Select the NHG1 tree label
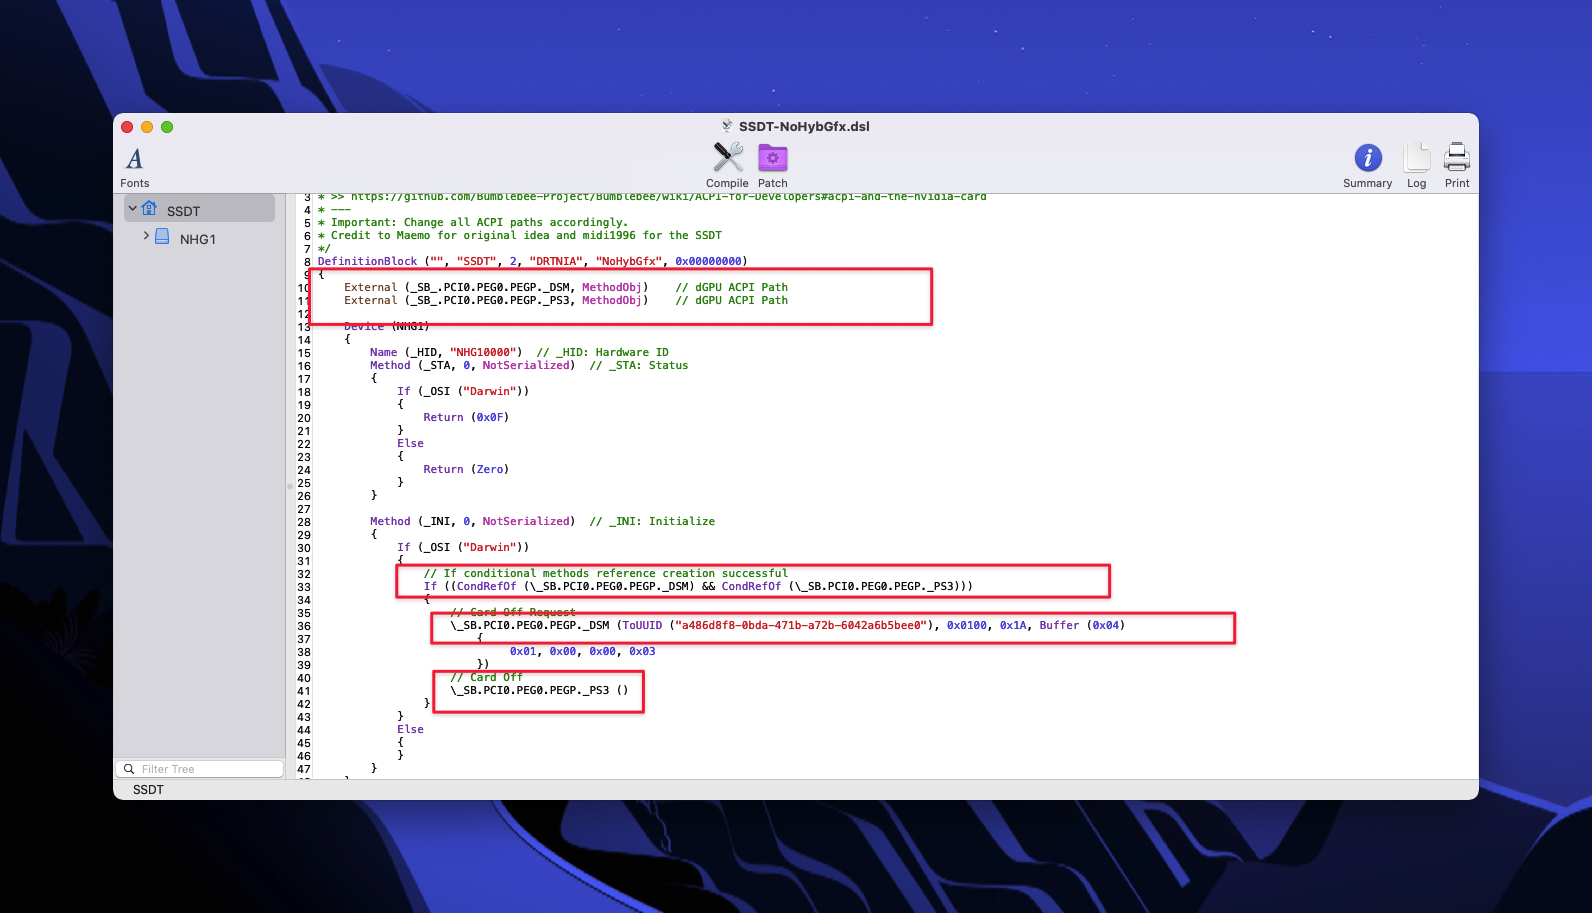The width and height of the screenshot is (1592, 913). click(197, 239)
